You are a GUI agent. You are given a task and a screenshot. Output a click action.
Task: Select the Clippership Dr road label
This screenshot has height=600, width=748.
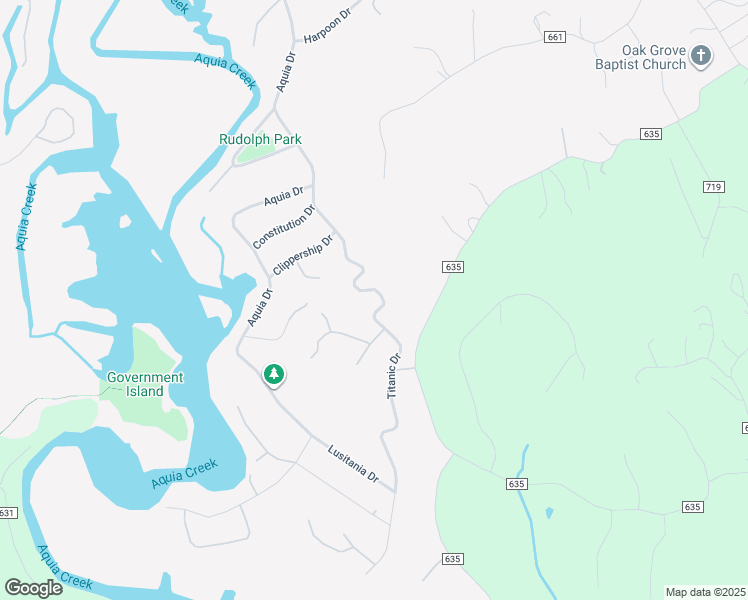pos(303,255)
